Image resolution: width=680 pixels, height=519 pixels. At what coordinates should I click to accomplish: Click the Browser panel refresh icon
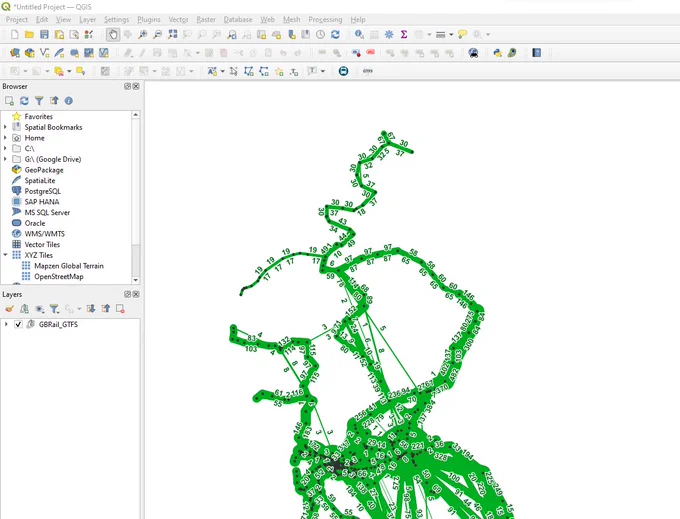coord(24,101)
